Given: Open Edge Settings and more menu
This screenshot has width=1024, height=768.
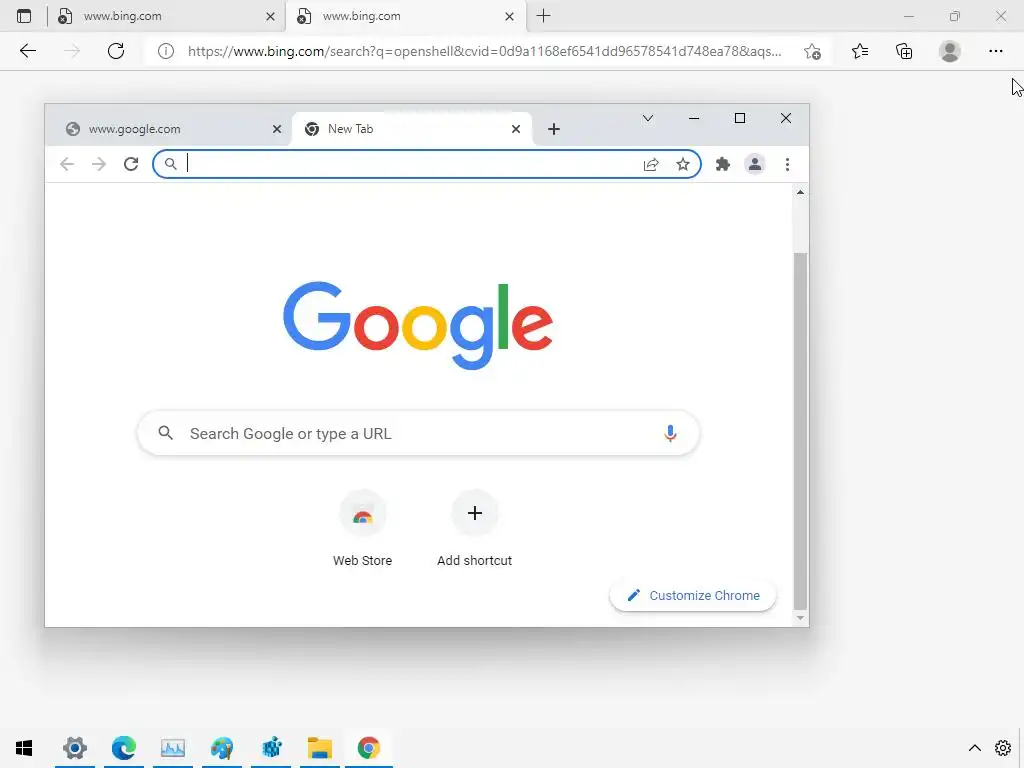Looking at the screenshot, I should click(x=995, y=51).
